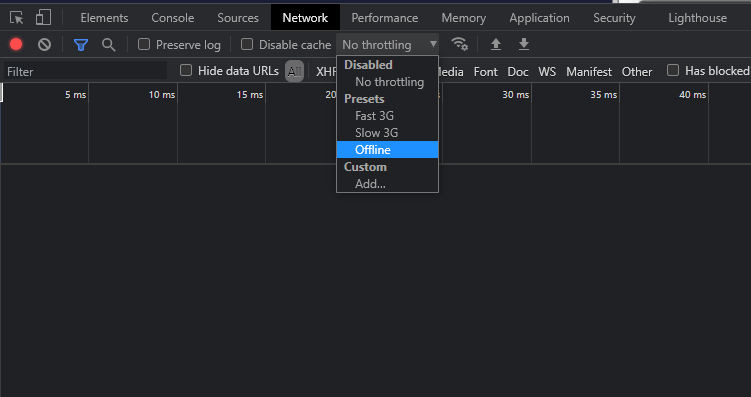Focus the Filter text field

pyautogui.click(x=85, y=71)
